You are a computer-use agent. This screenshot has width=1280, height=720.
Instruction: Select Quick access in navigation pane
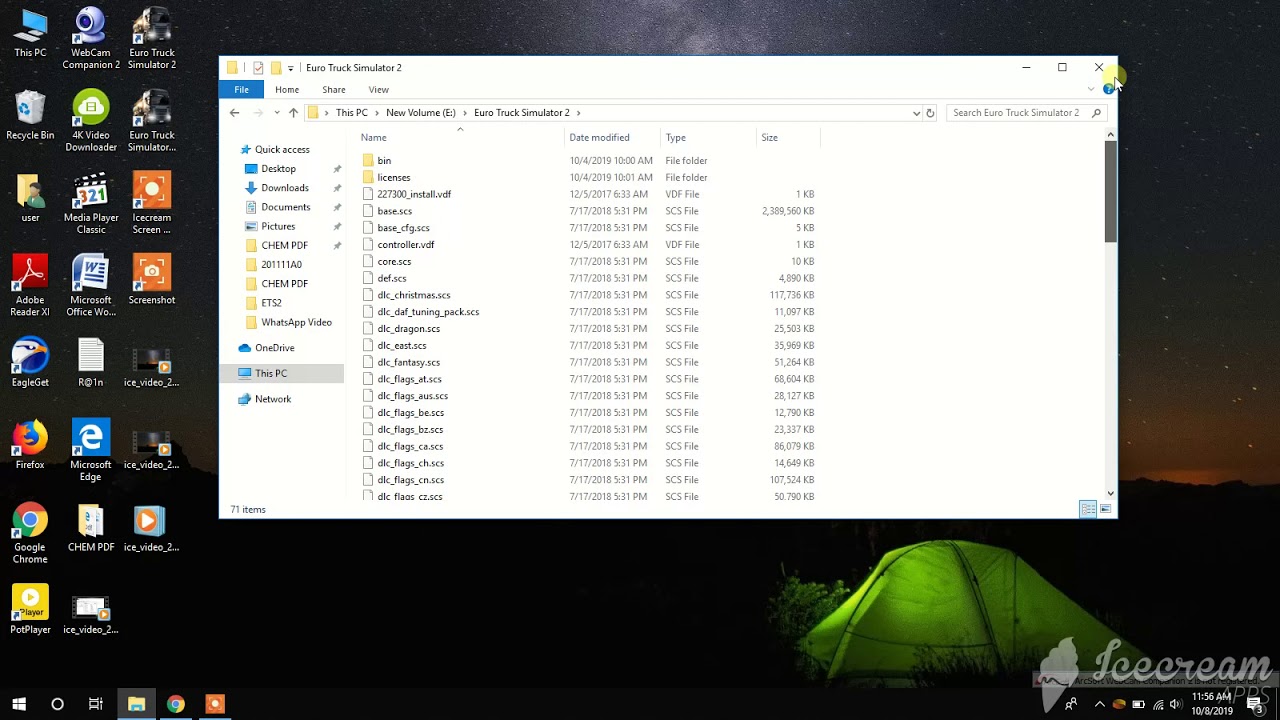[282, 149]
